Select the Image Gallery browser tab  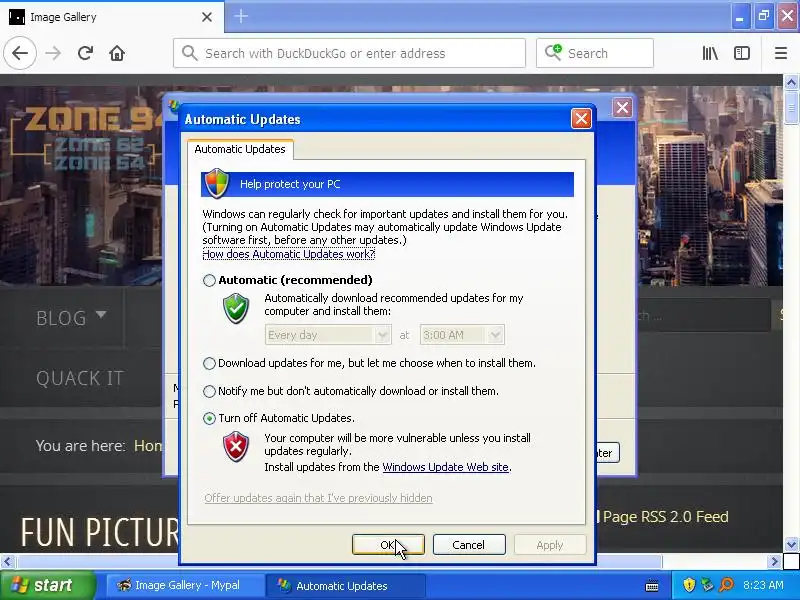tap(112, 17)
